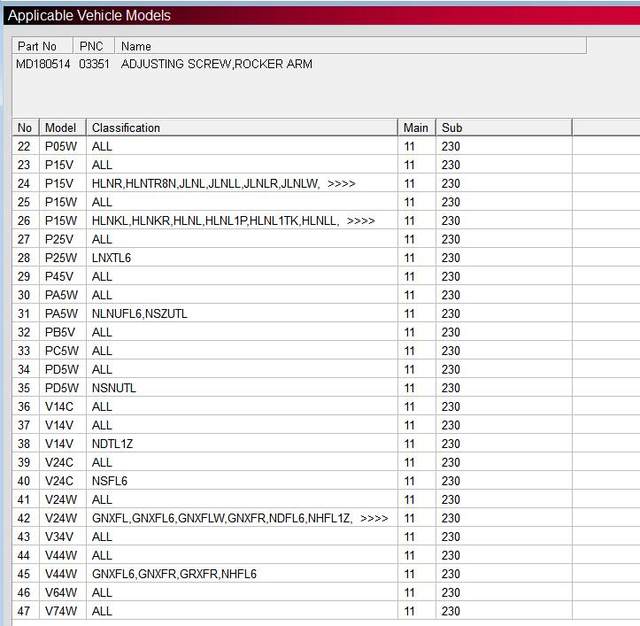
Task: Click row number 42
Action: (24, 518)
